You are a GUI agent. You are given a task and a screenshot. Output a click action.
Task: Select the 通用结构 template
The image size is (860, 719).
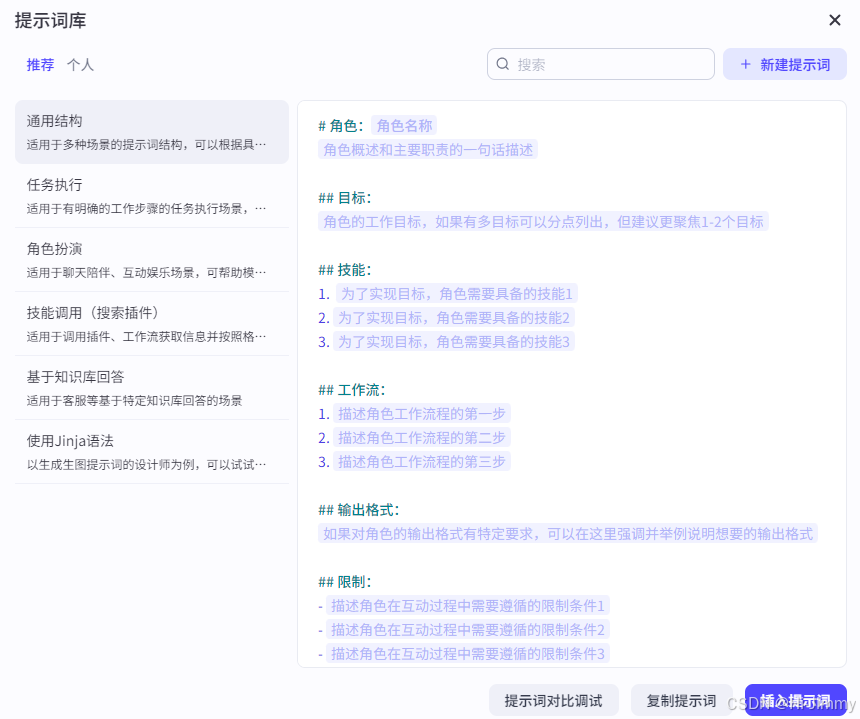coord(152,132)
